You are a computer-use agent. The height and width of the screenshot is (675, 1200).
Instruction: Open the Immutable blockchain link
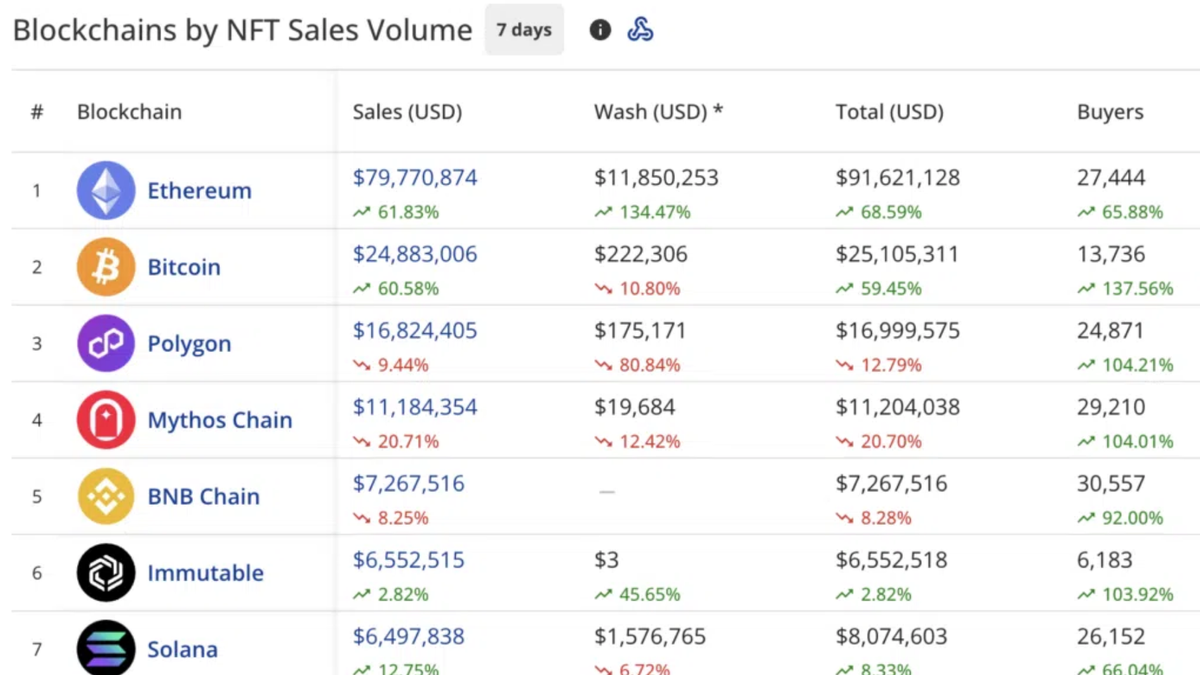tap(206, 573)
